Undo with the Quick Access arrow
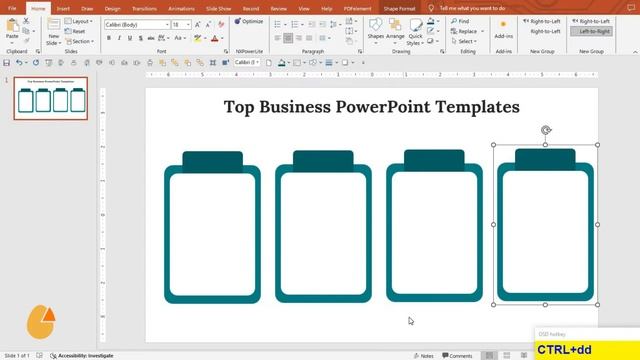Image resolution: width=640 pixels, height=360 pixels. pyautogui.click(x=19, y=62)
